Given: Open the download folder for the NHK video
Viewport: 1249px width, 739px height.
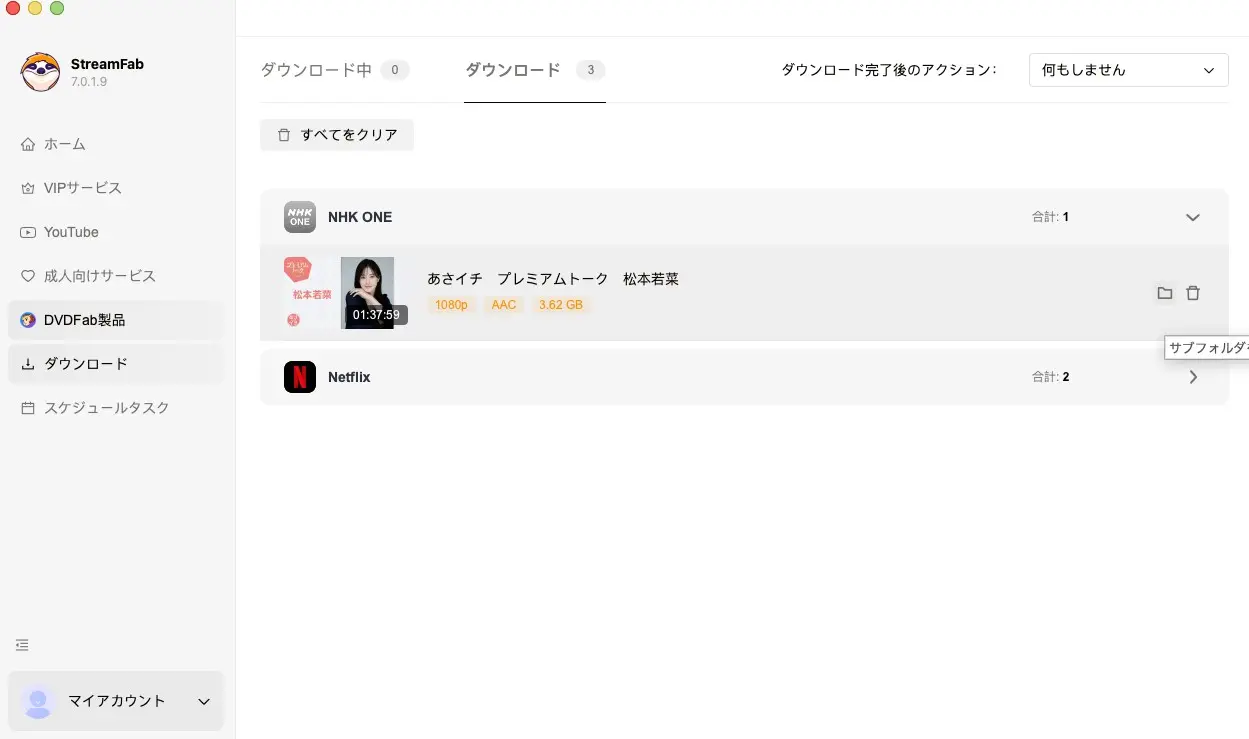Looking at the screenshot, I should [x=1164, y=293].
